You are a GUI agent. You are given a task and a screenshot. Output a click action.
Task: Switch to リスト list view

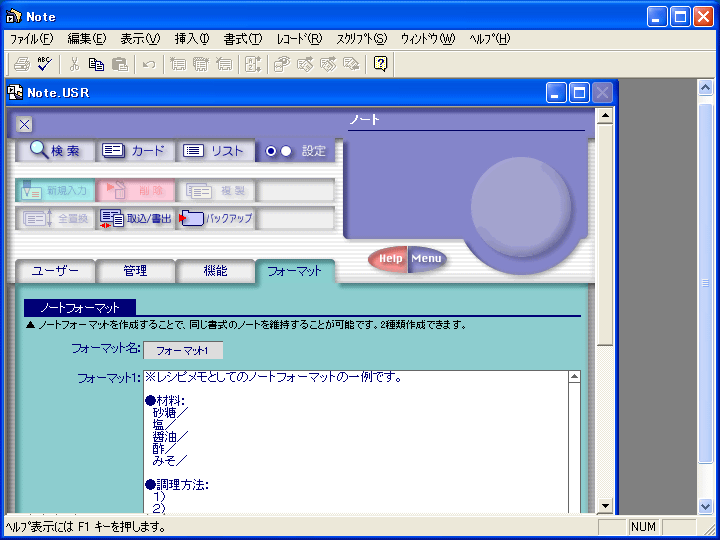point(215,150)
